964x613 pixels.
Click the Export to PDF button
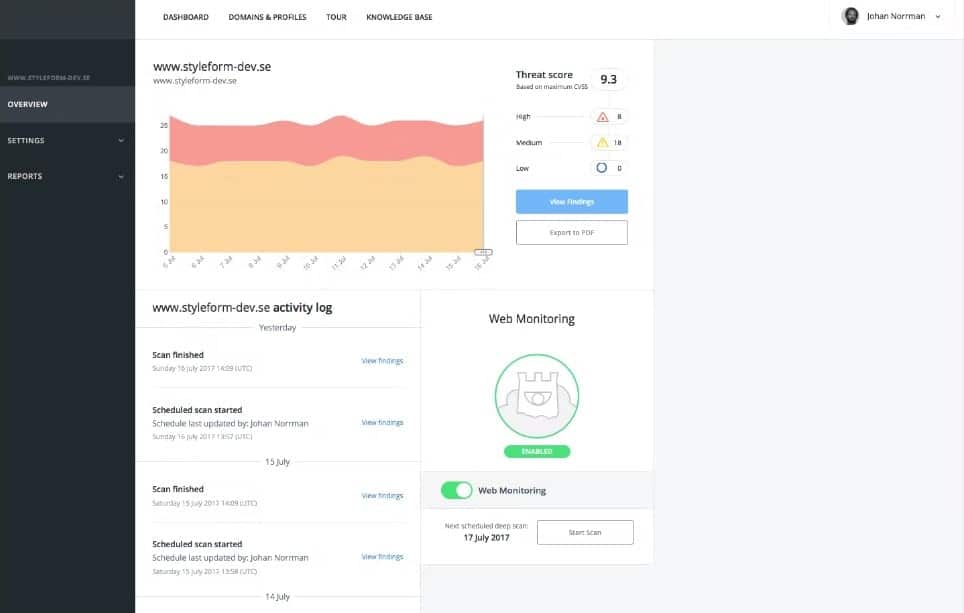click(x=572, y=232)
